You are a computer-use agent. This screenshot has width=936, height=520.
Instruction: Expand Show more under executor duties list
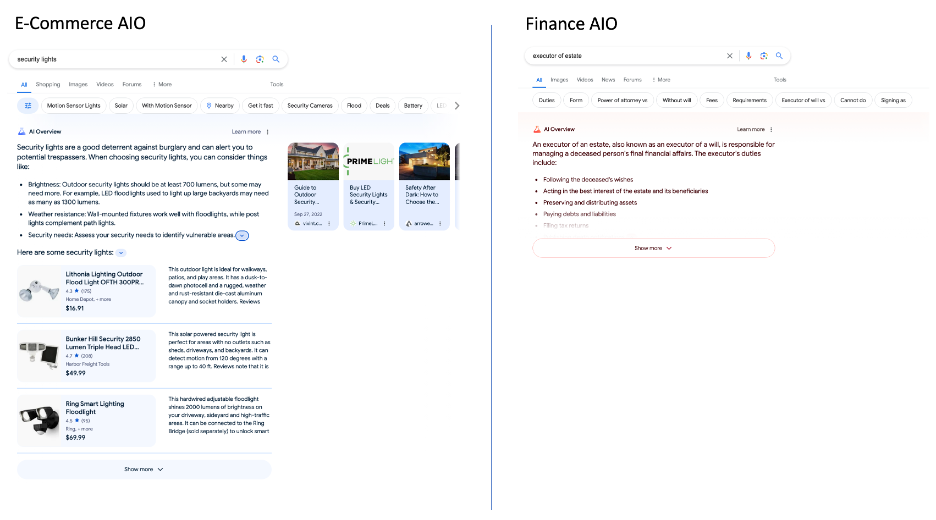[x=653, y=248]
